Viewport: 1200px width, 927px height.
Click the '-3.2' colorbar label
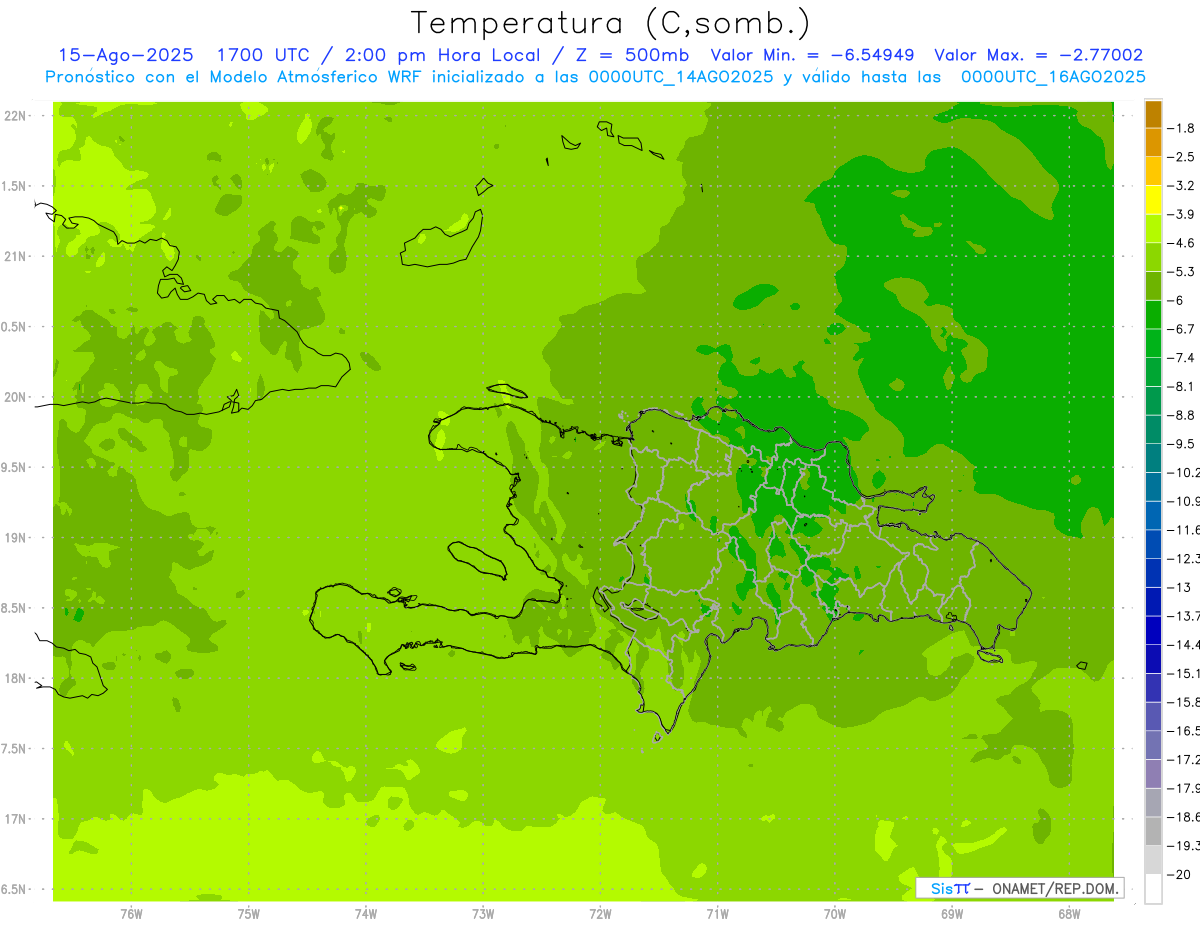(x=1182, y=186)
